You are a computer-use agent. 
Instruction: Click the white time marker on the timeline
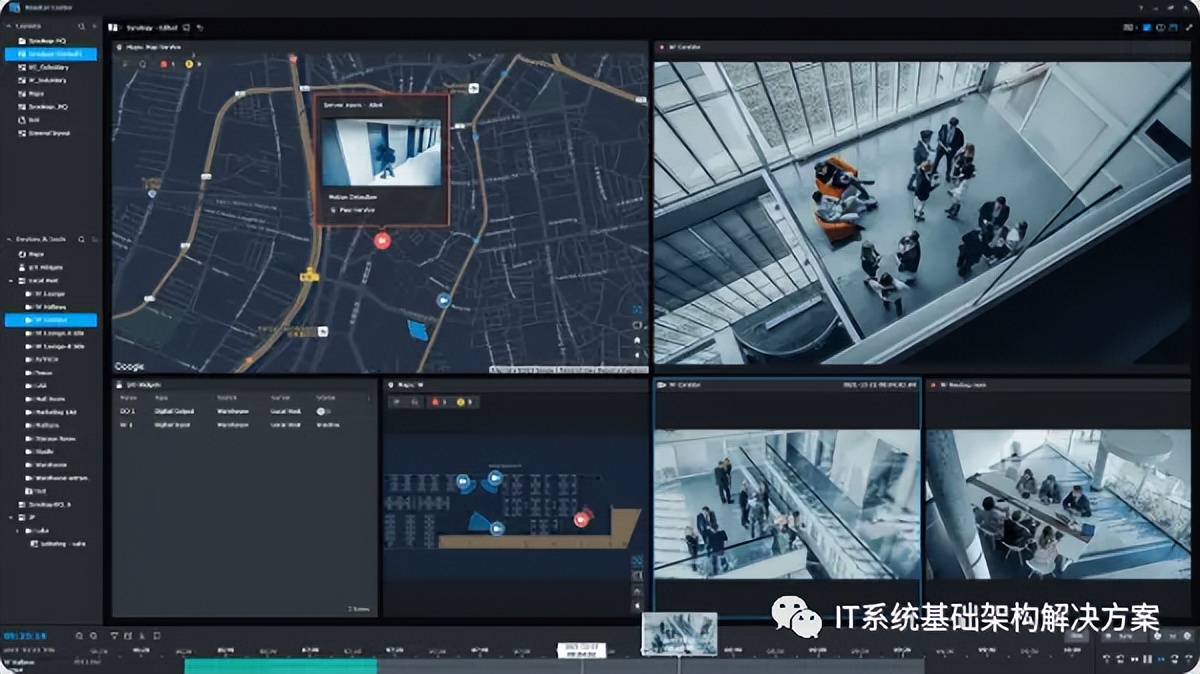583,650
